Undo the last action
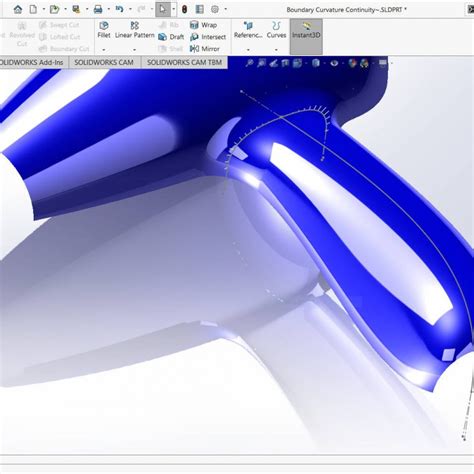Image resolution: width=474 pixels, height=474 pixels. pyautogui.click(x=119, y=9)
